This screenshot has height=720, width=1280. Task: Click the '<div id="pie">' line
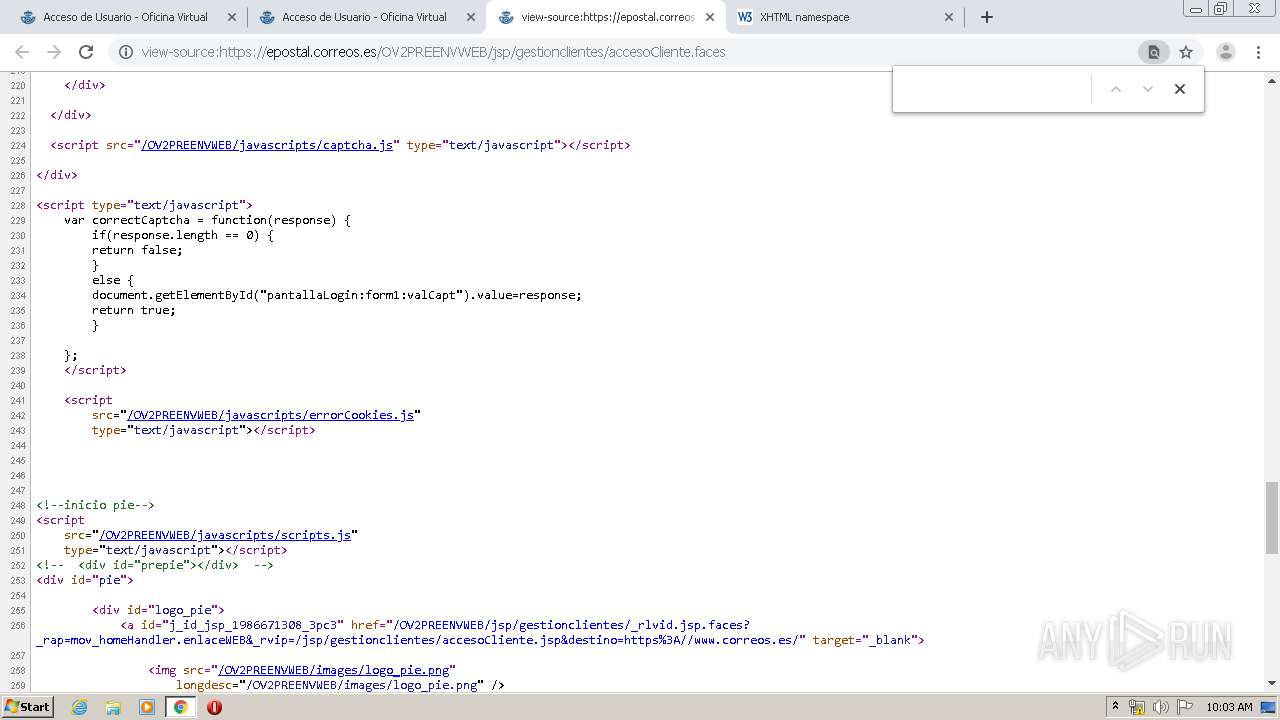85,580
